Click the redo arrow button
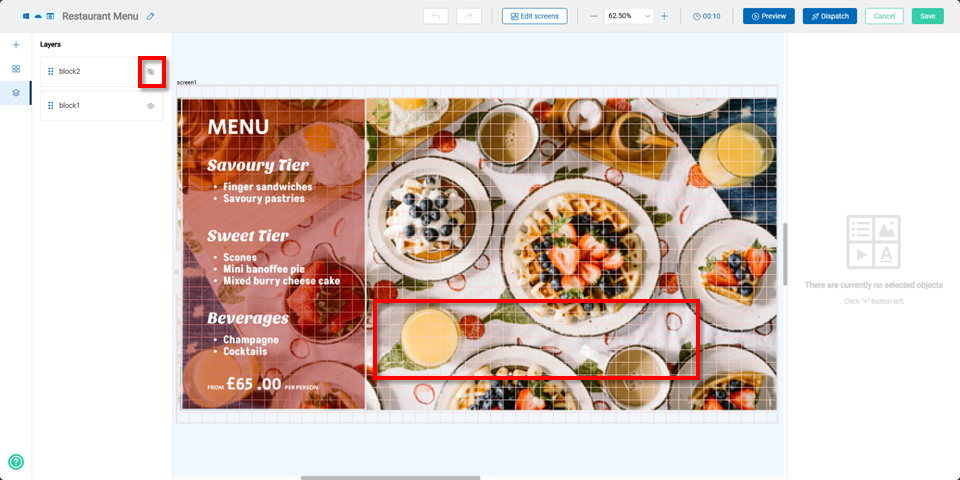This screenshot has width=960, height=480. [469, 17]
